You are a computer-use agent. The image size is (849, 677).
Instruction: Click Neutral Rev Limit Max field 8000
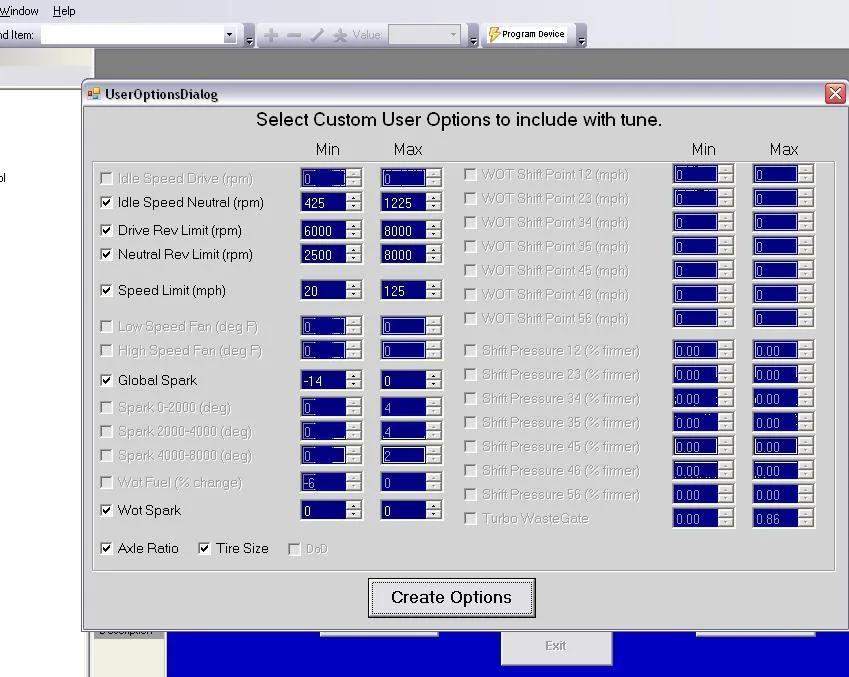point(403,255)
